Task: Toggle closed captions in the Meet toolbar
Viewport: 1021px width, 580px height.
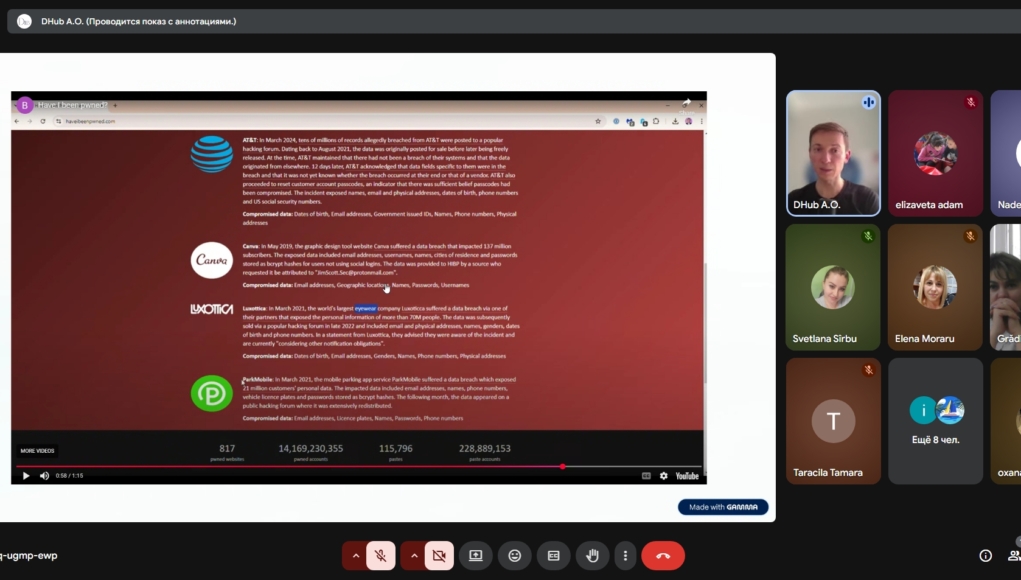Action: (x=553, y=555)
